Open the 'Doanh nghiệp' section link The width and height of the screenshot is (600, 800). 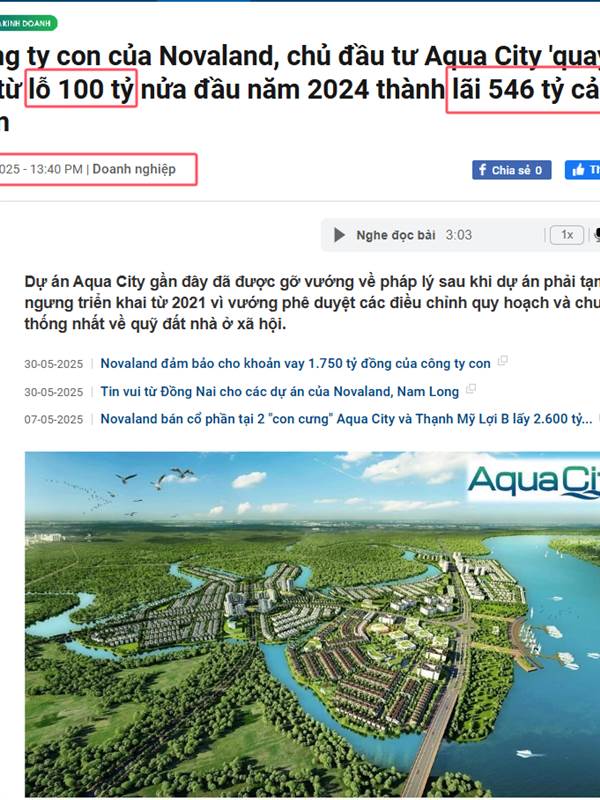134,169
